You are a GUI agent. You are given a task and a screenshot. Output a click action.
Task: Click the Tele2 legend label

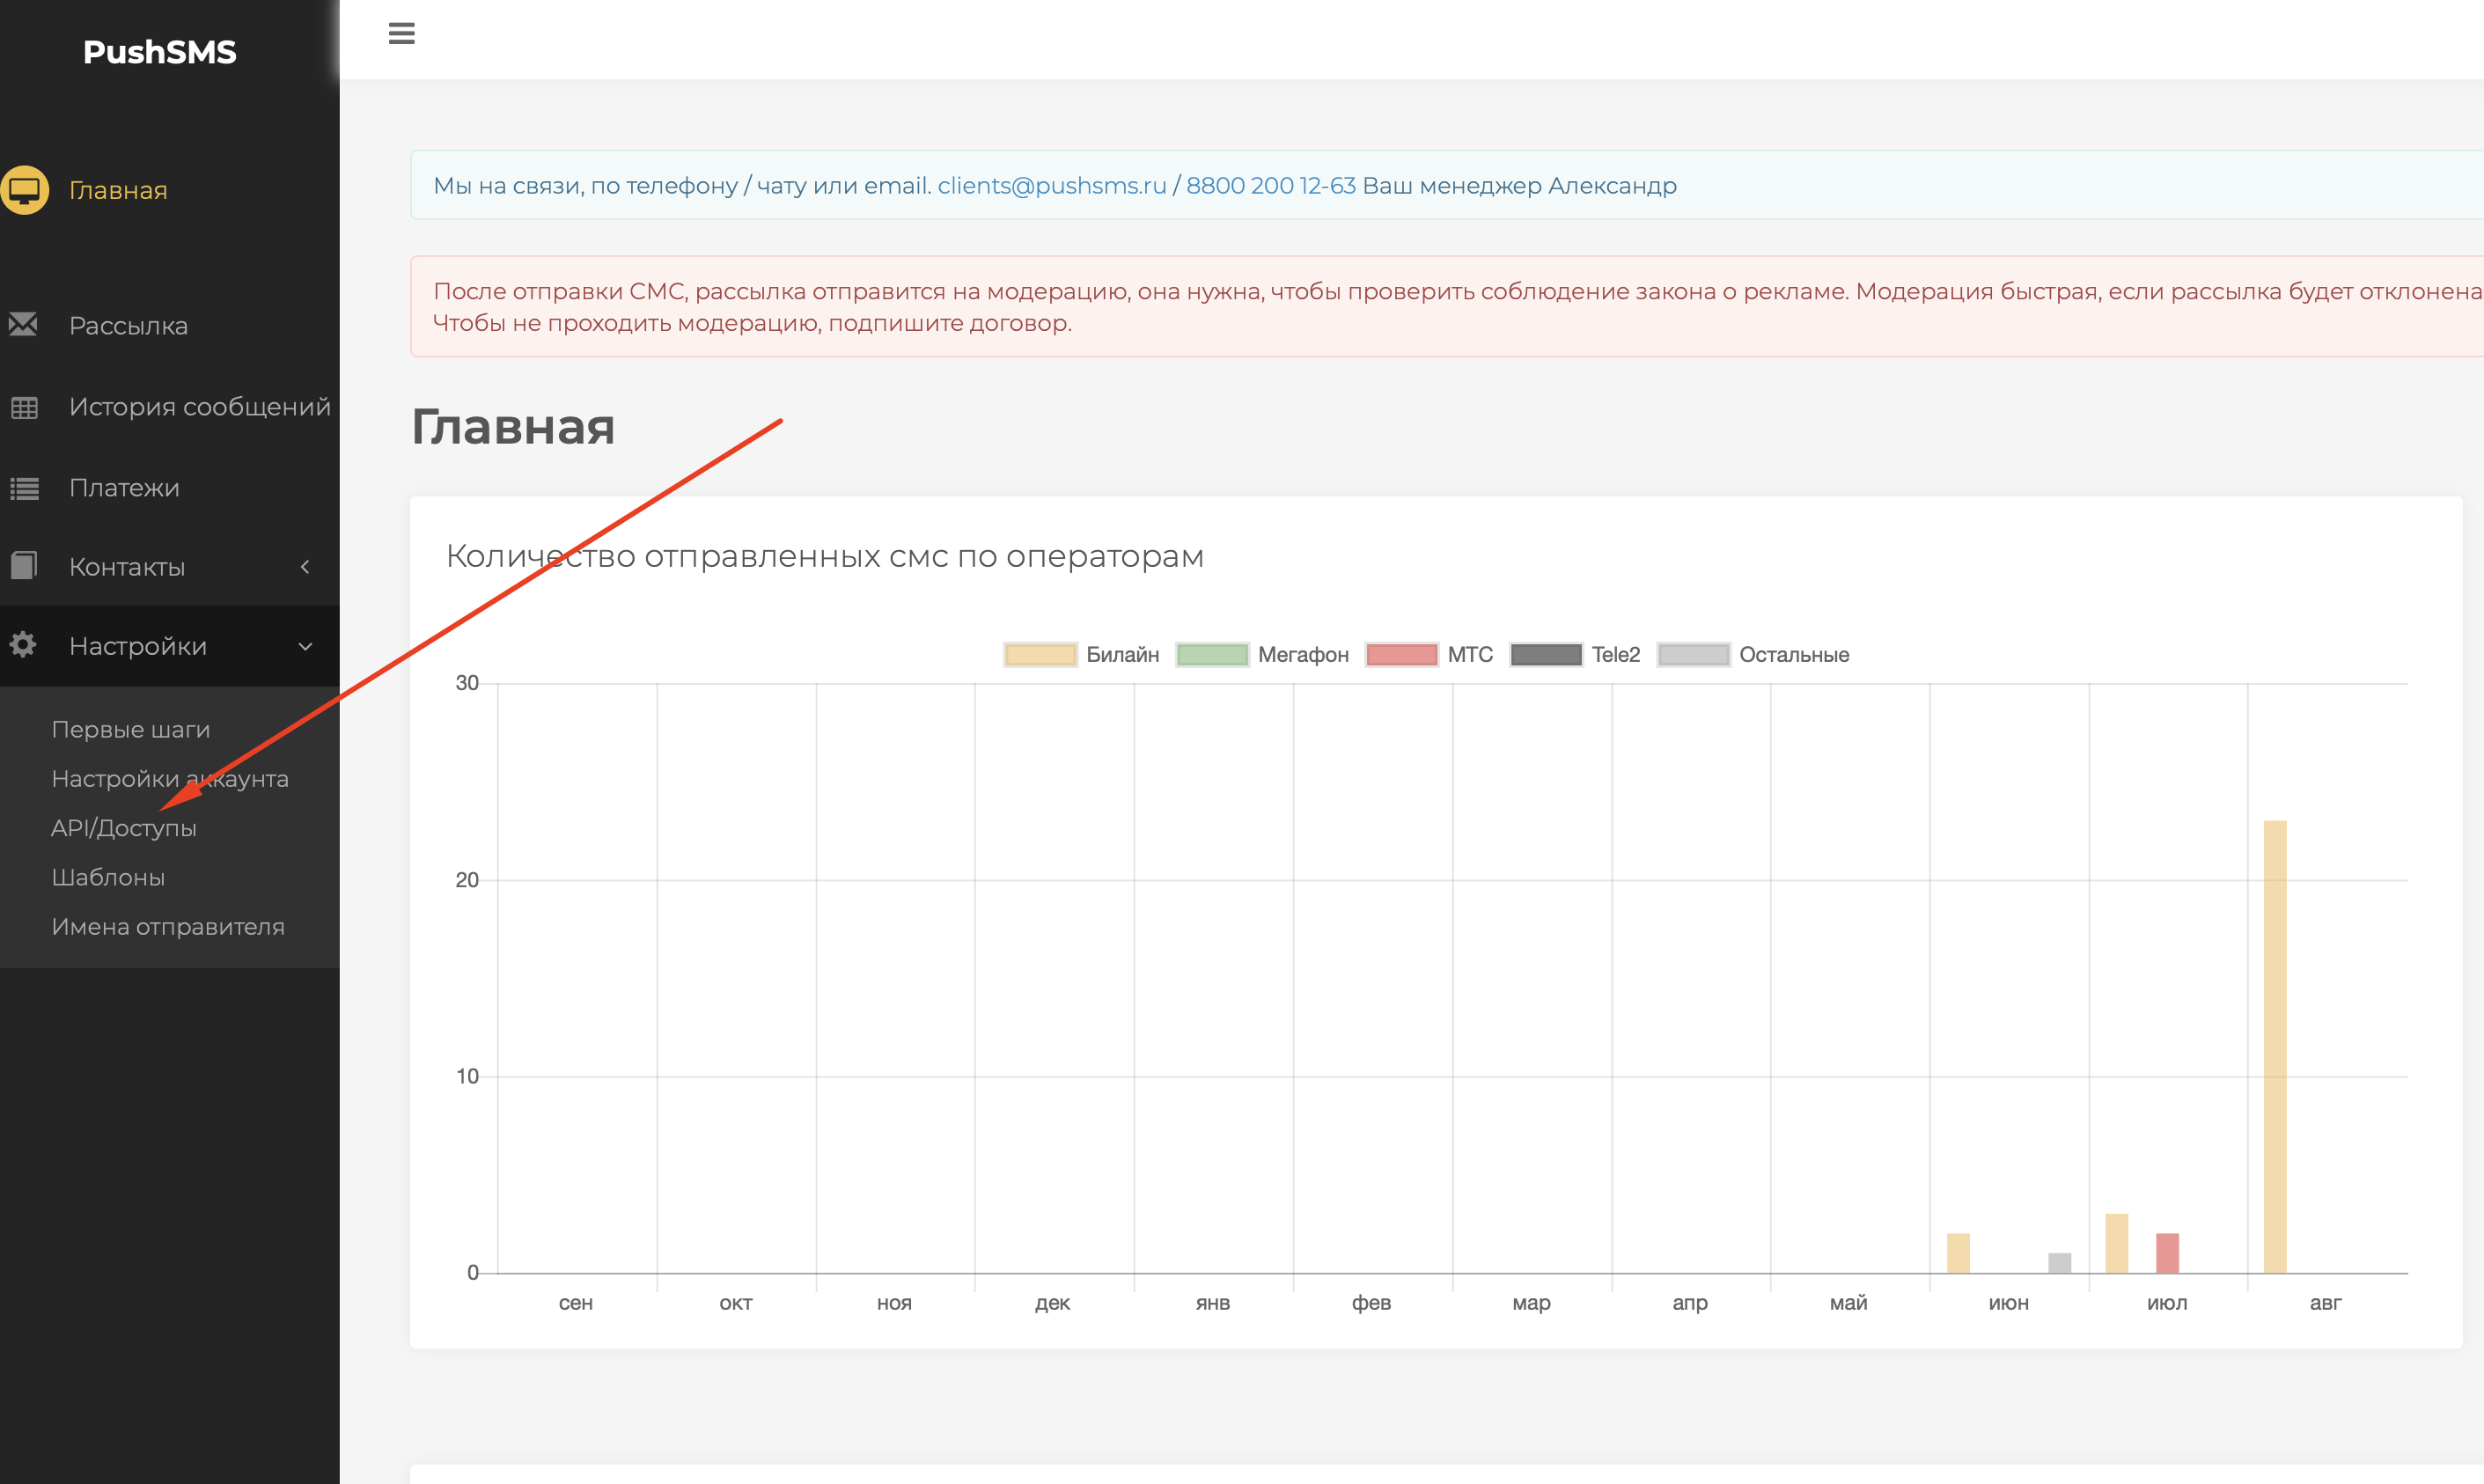(x=1616, y=655)
